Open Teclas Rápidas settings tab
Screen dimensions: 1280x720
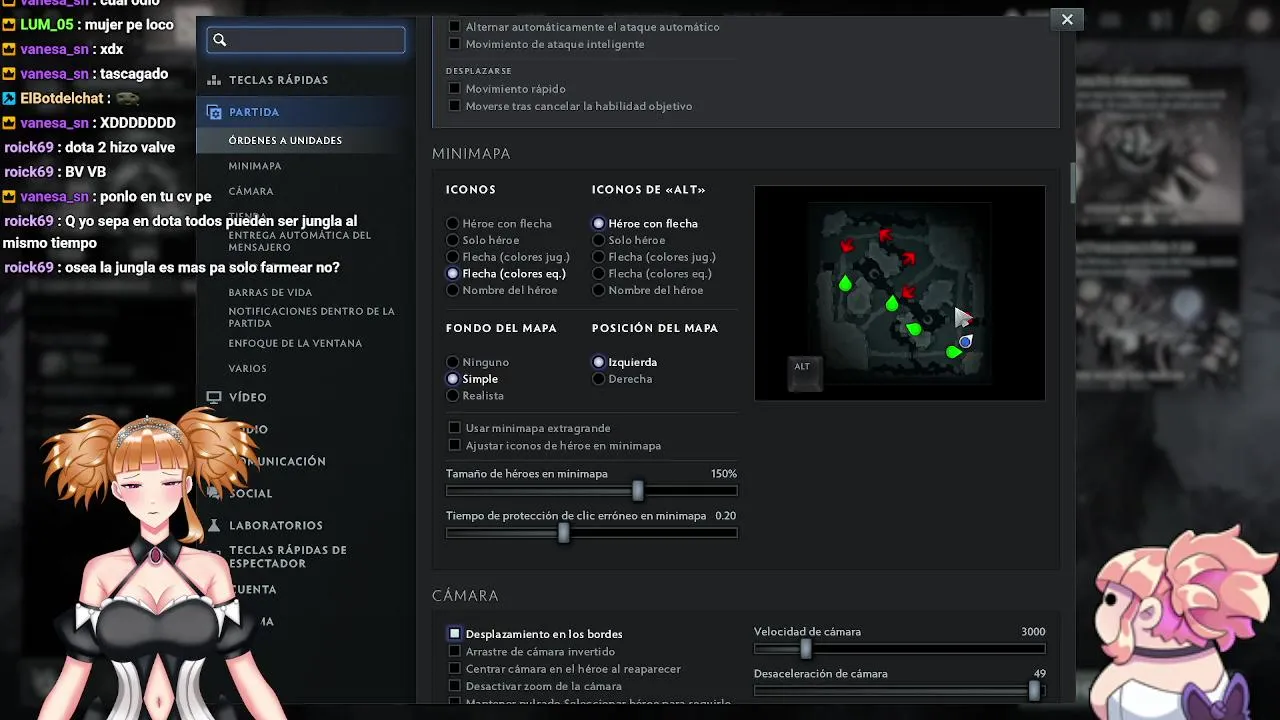[278, 80]
